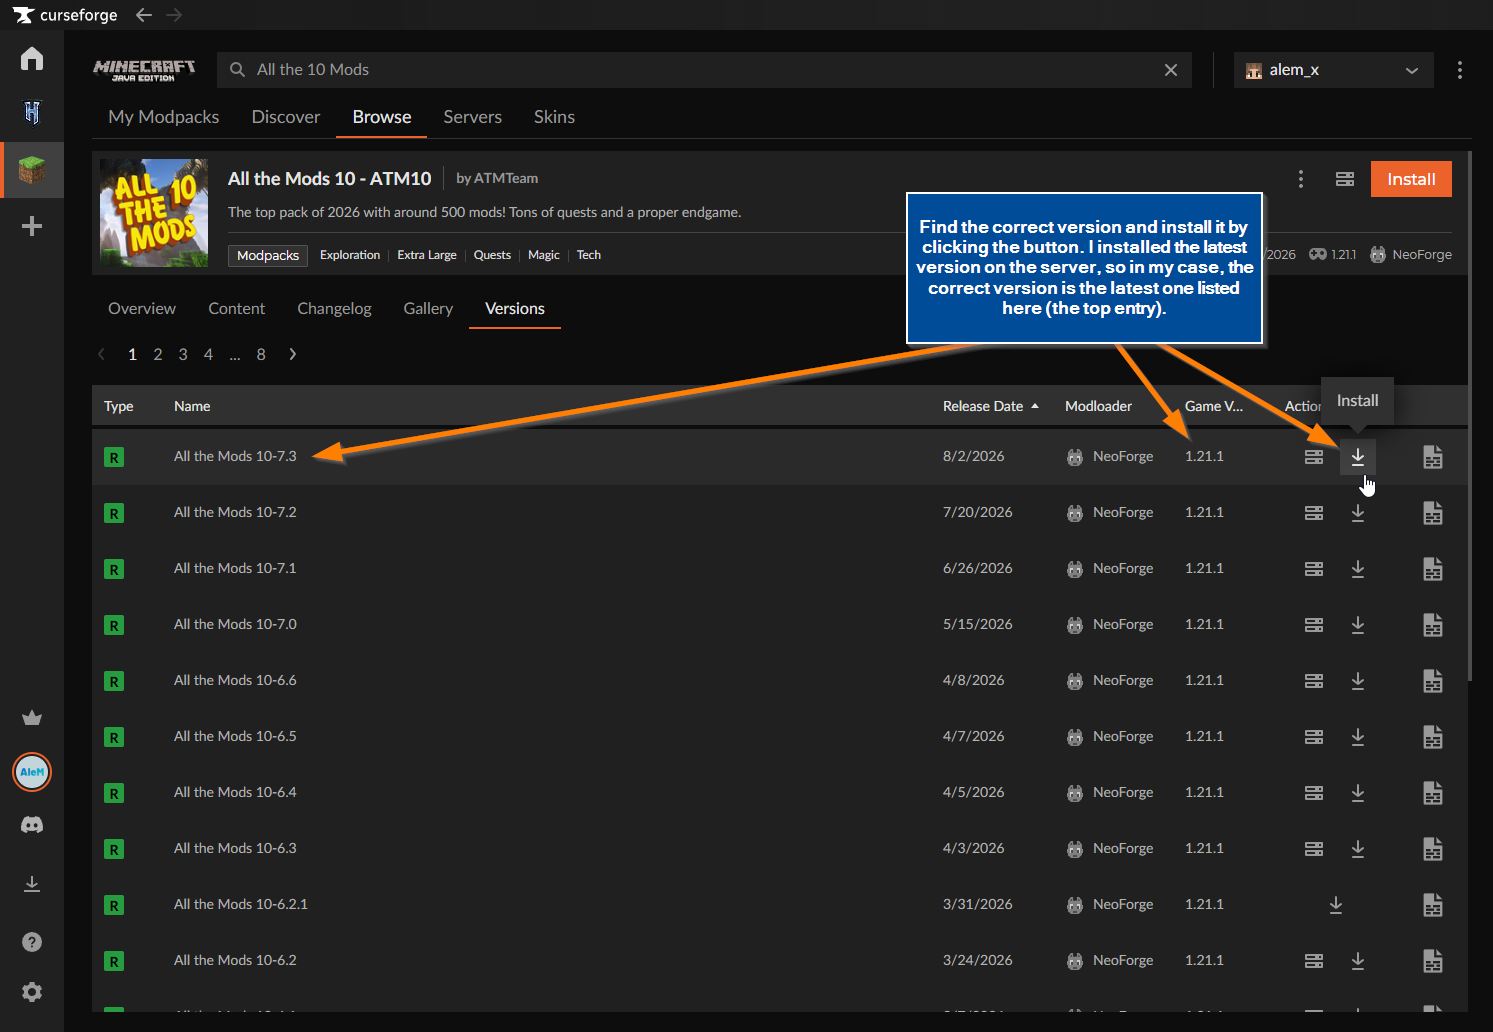1493x1032 pixels.
Task: Install All the Mods 10-7.2 via download icon
Action: (x=1358, y=513)
